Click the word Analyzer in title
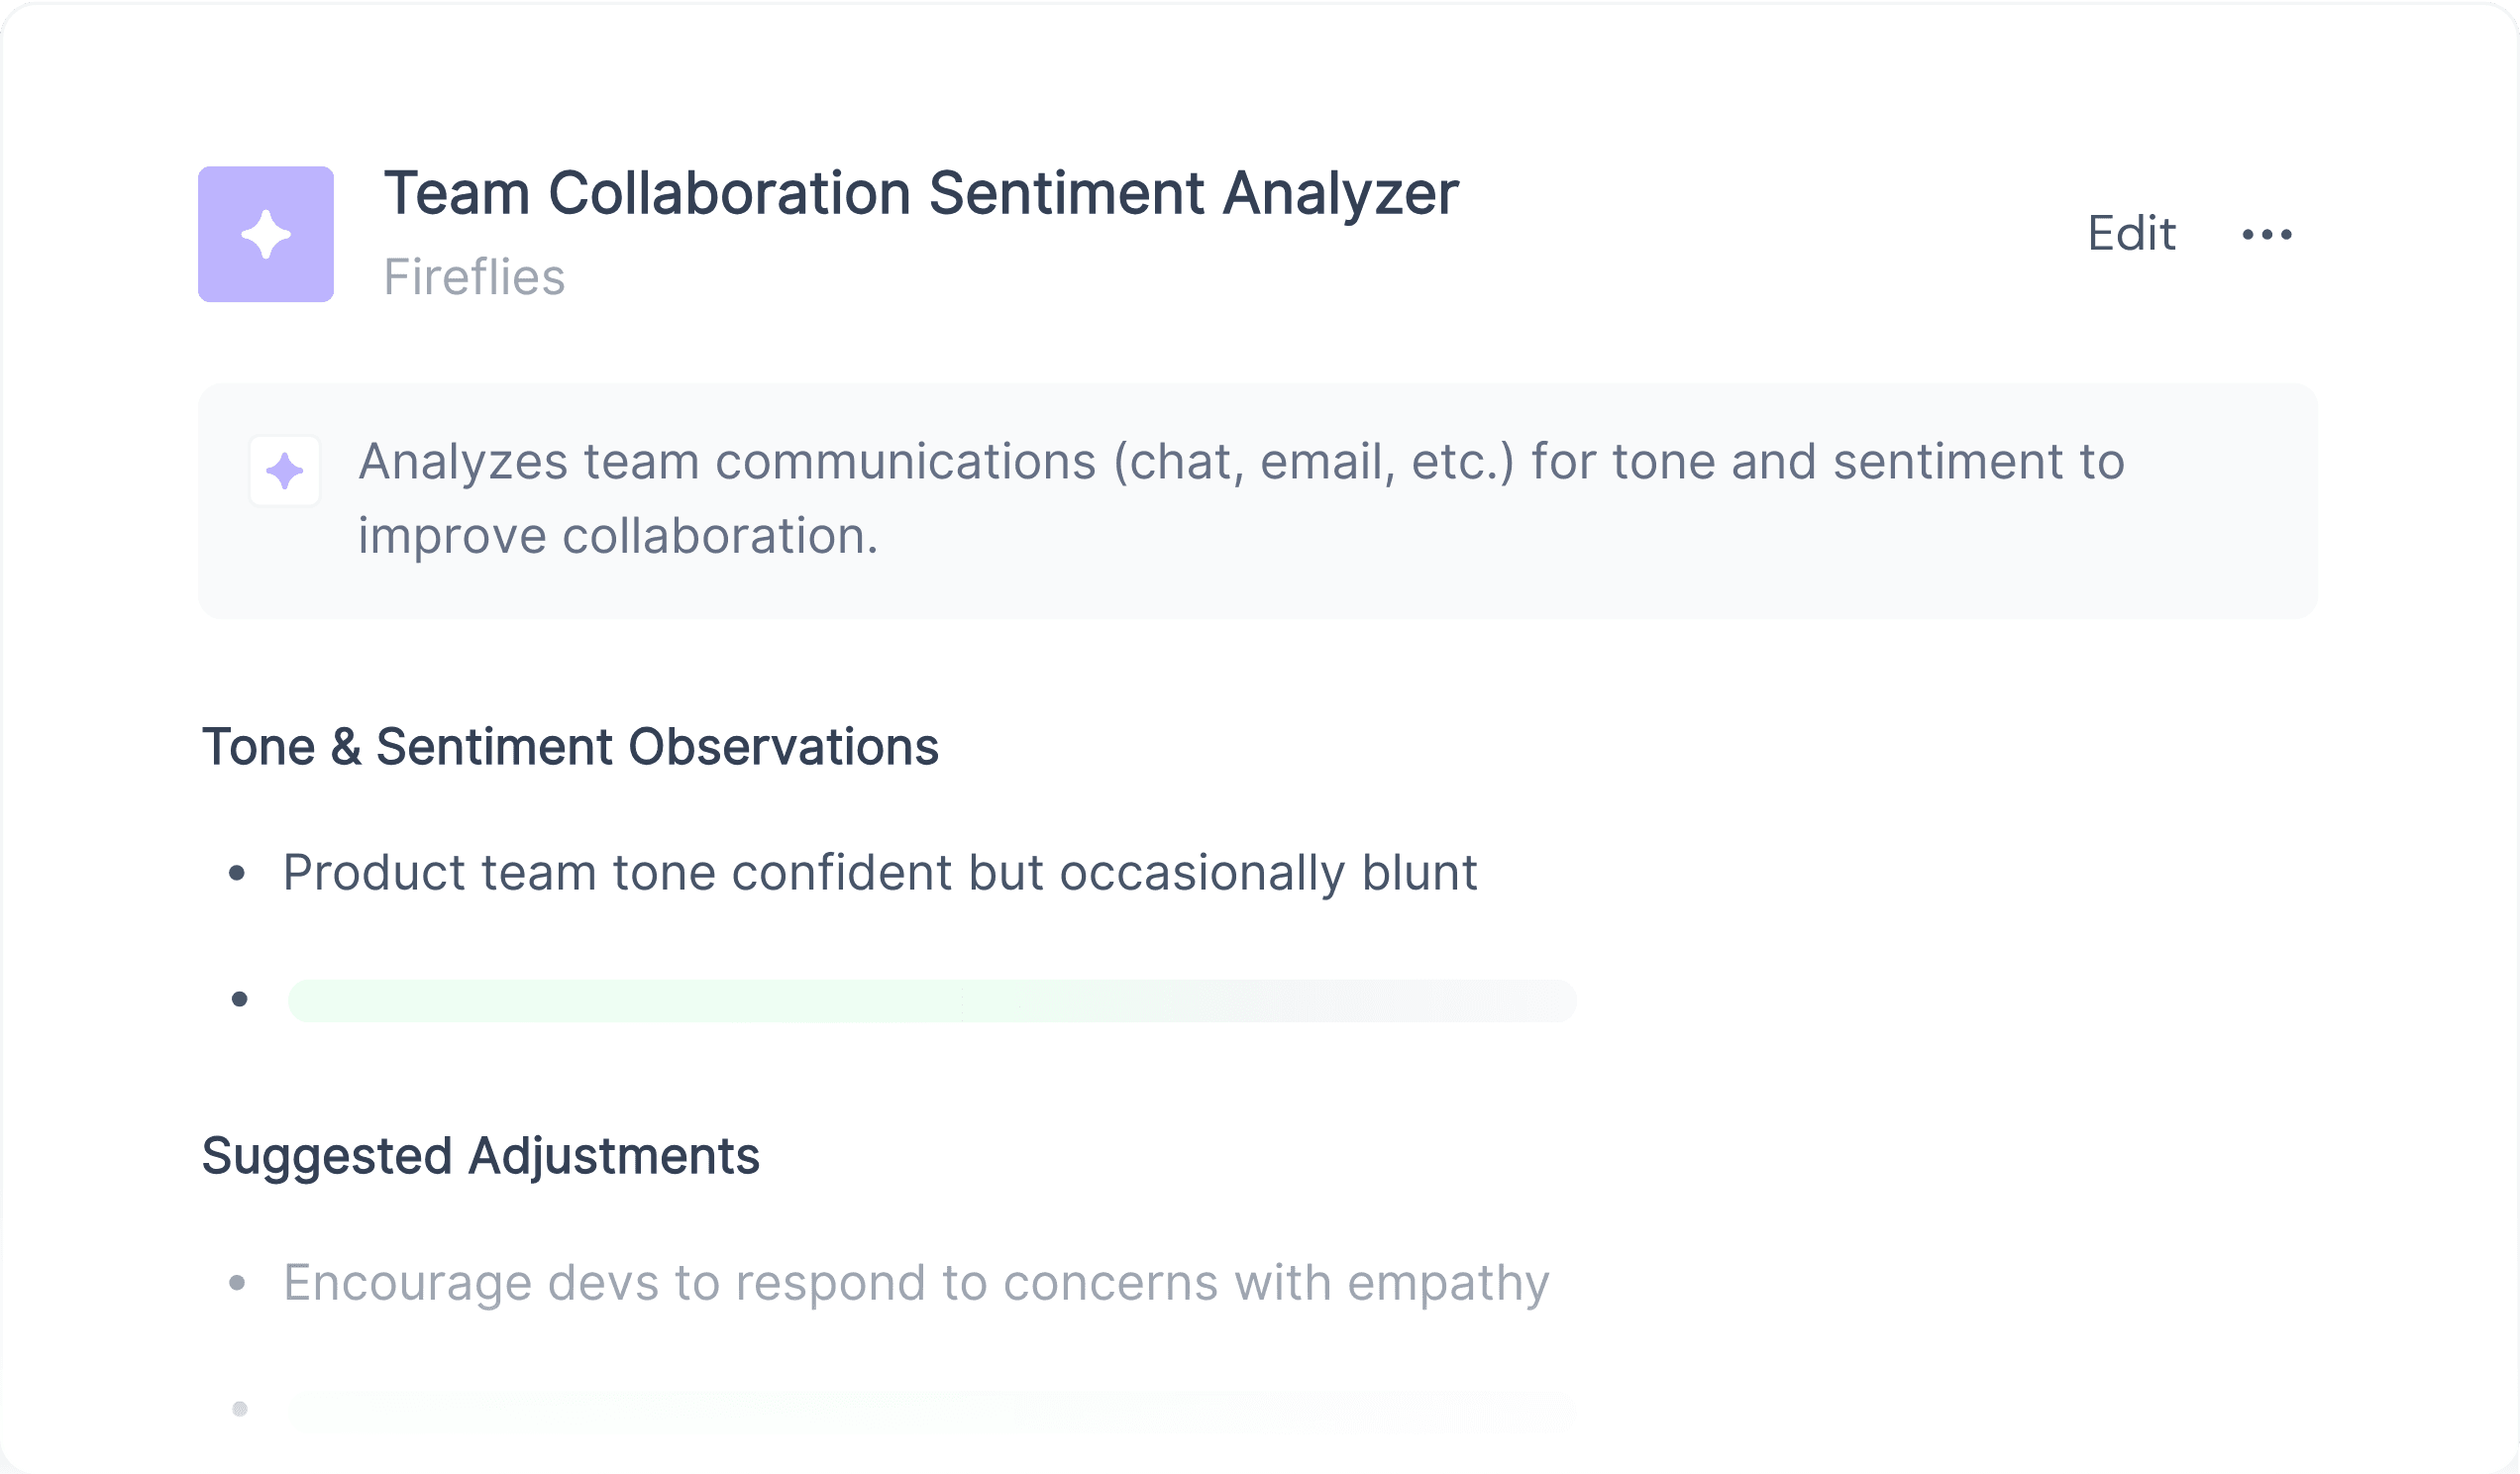This screenshot has height=1474, width=2520. 1340,193
